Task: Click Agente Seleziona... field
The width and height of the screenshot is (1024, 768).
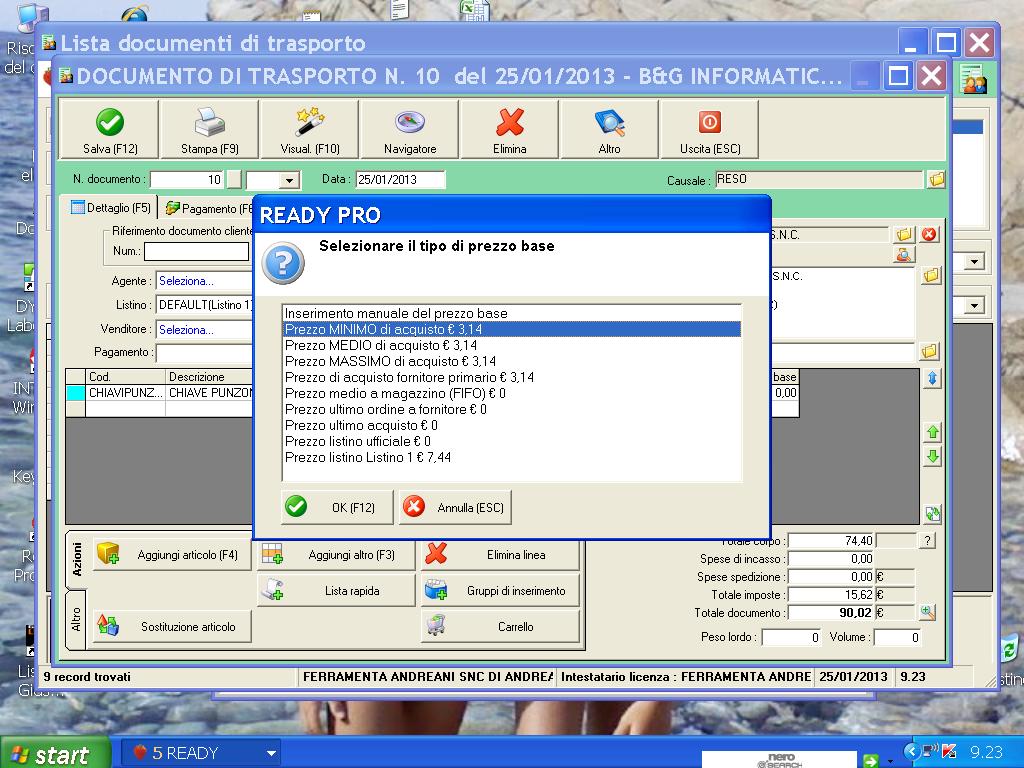Action: [x=204, y=281]
